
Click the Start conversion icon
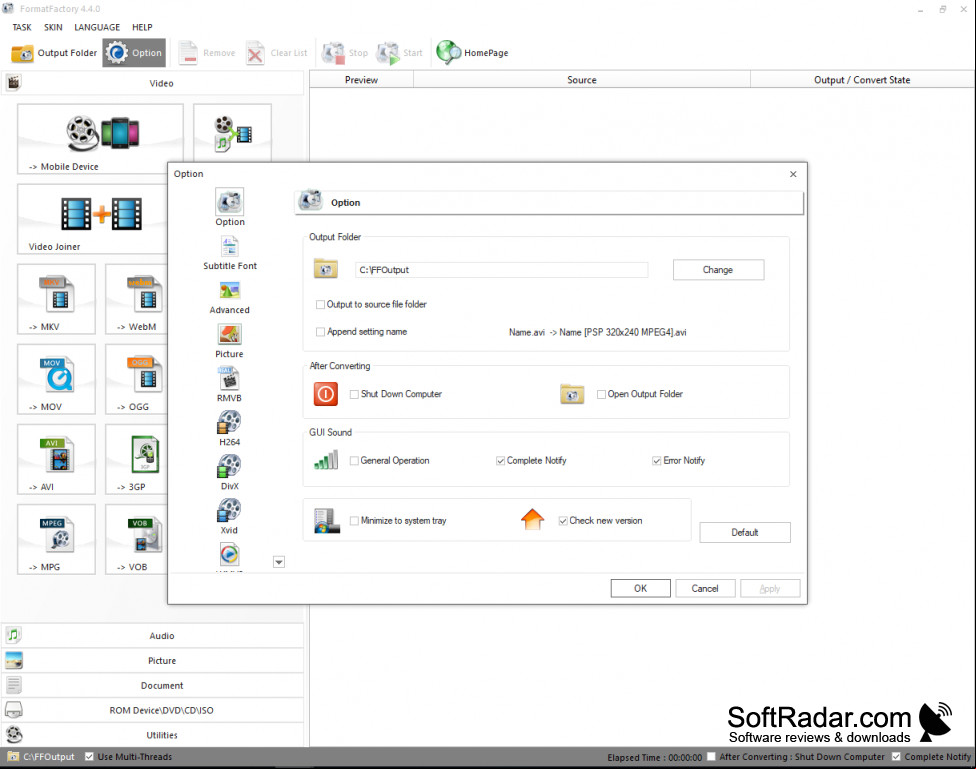point(389,53)
